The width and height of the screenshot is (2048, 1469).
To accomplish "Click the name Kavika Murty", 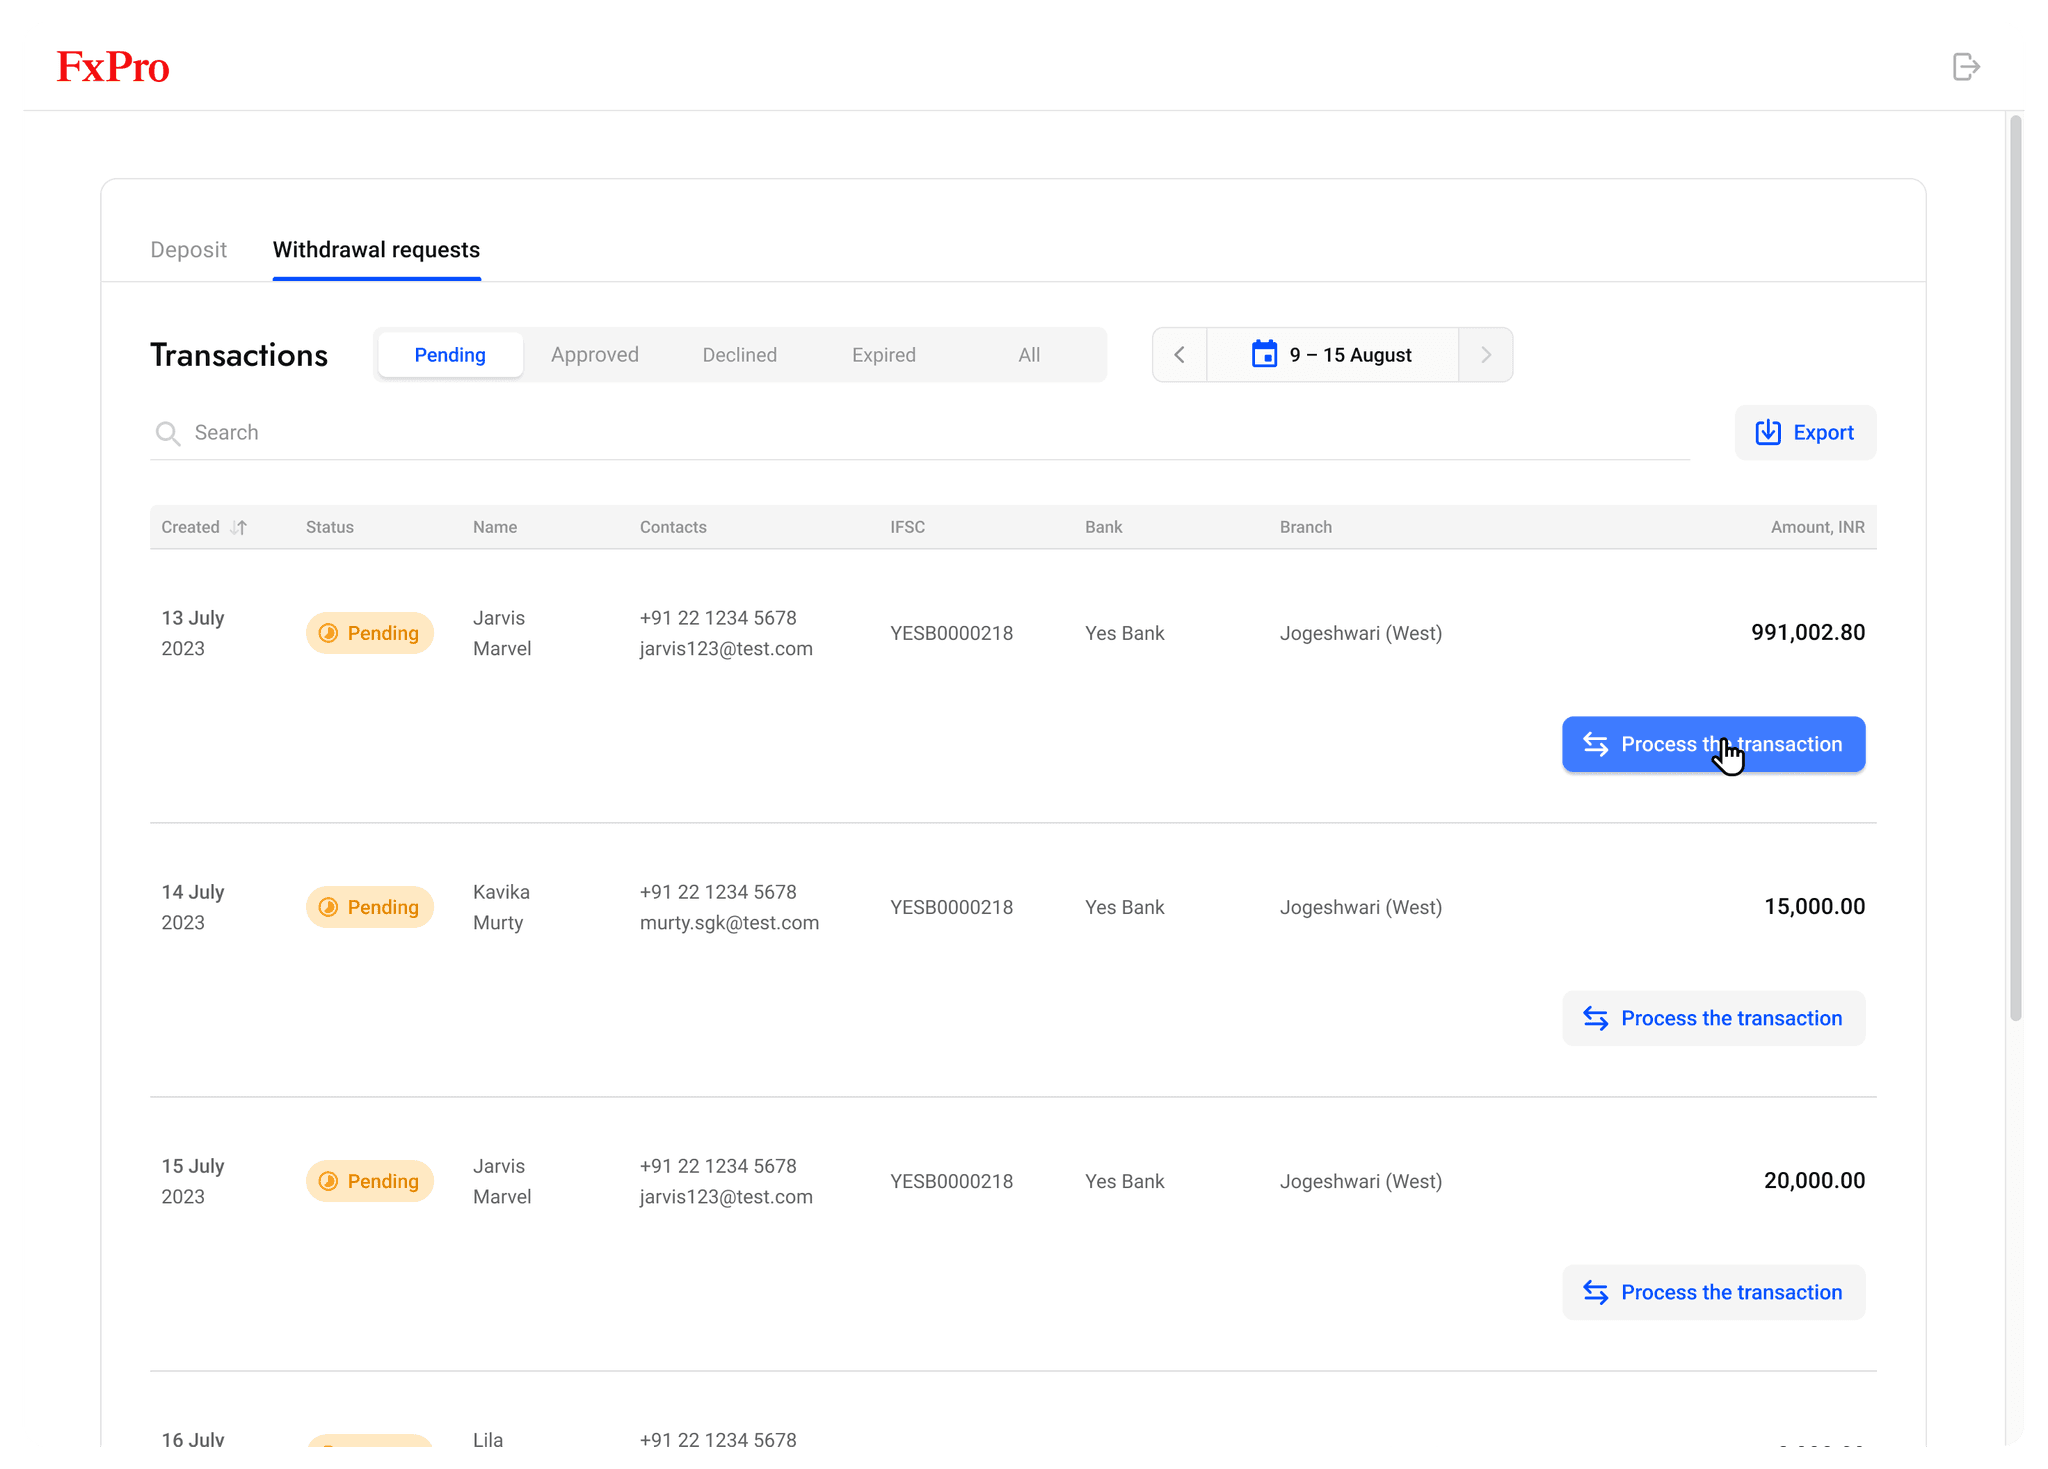I will click(x=501, y=907).
